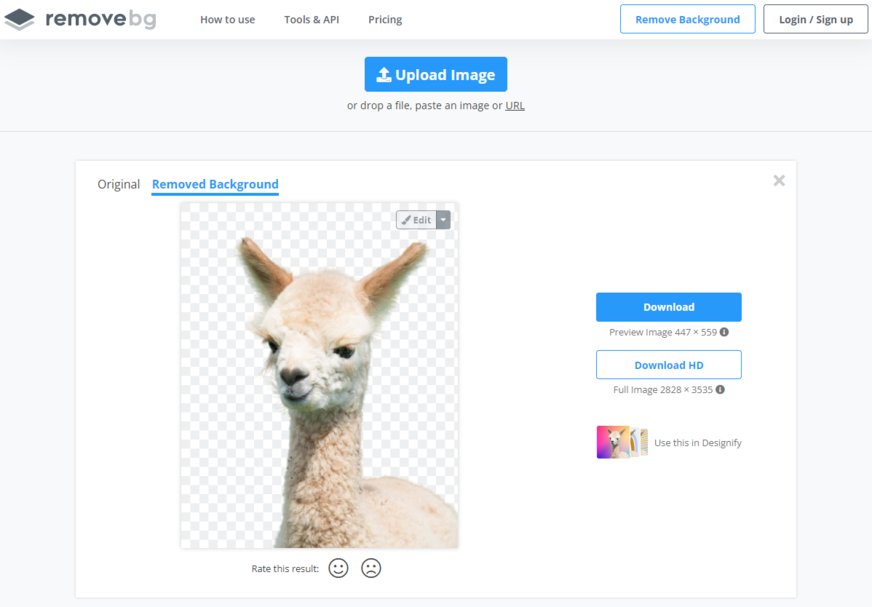Go to the Pricing page
Viewport: 872px width, 607px height.
[x=385, y=19]
